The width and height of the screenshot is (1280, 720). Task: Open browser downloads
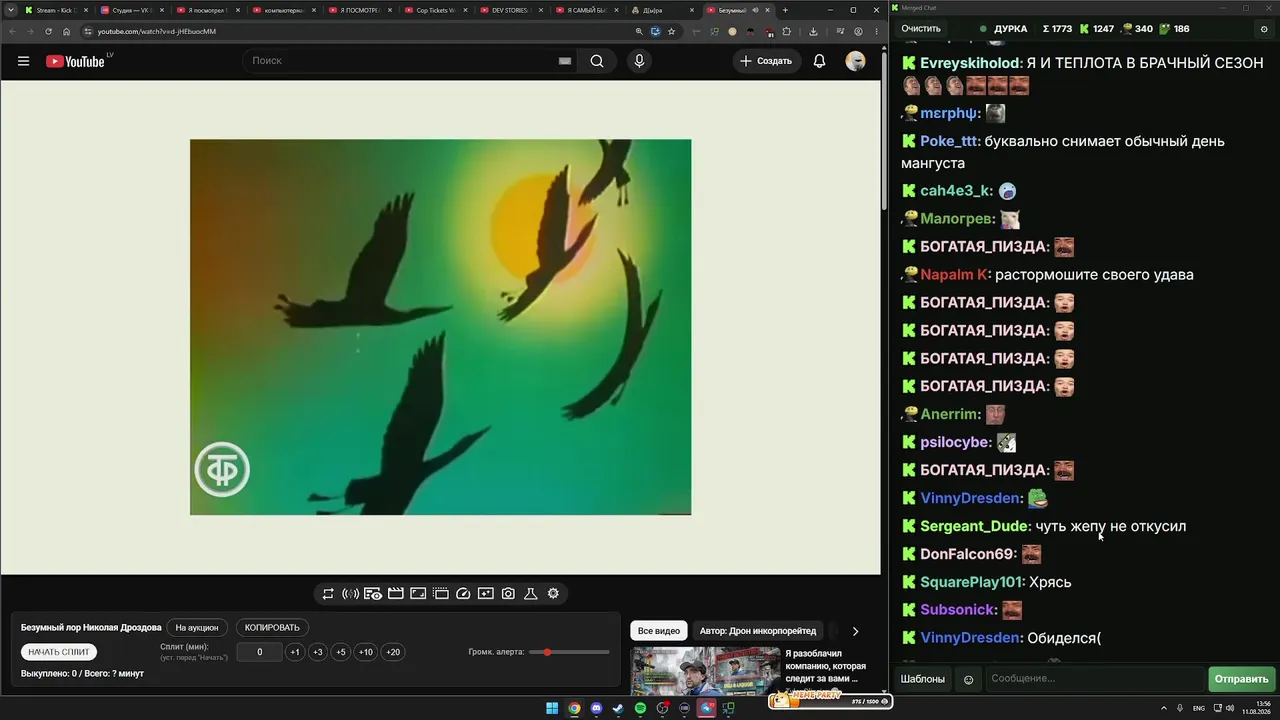pos(813,31)
